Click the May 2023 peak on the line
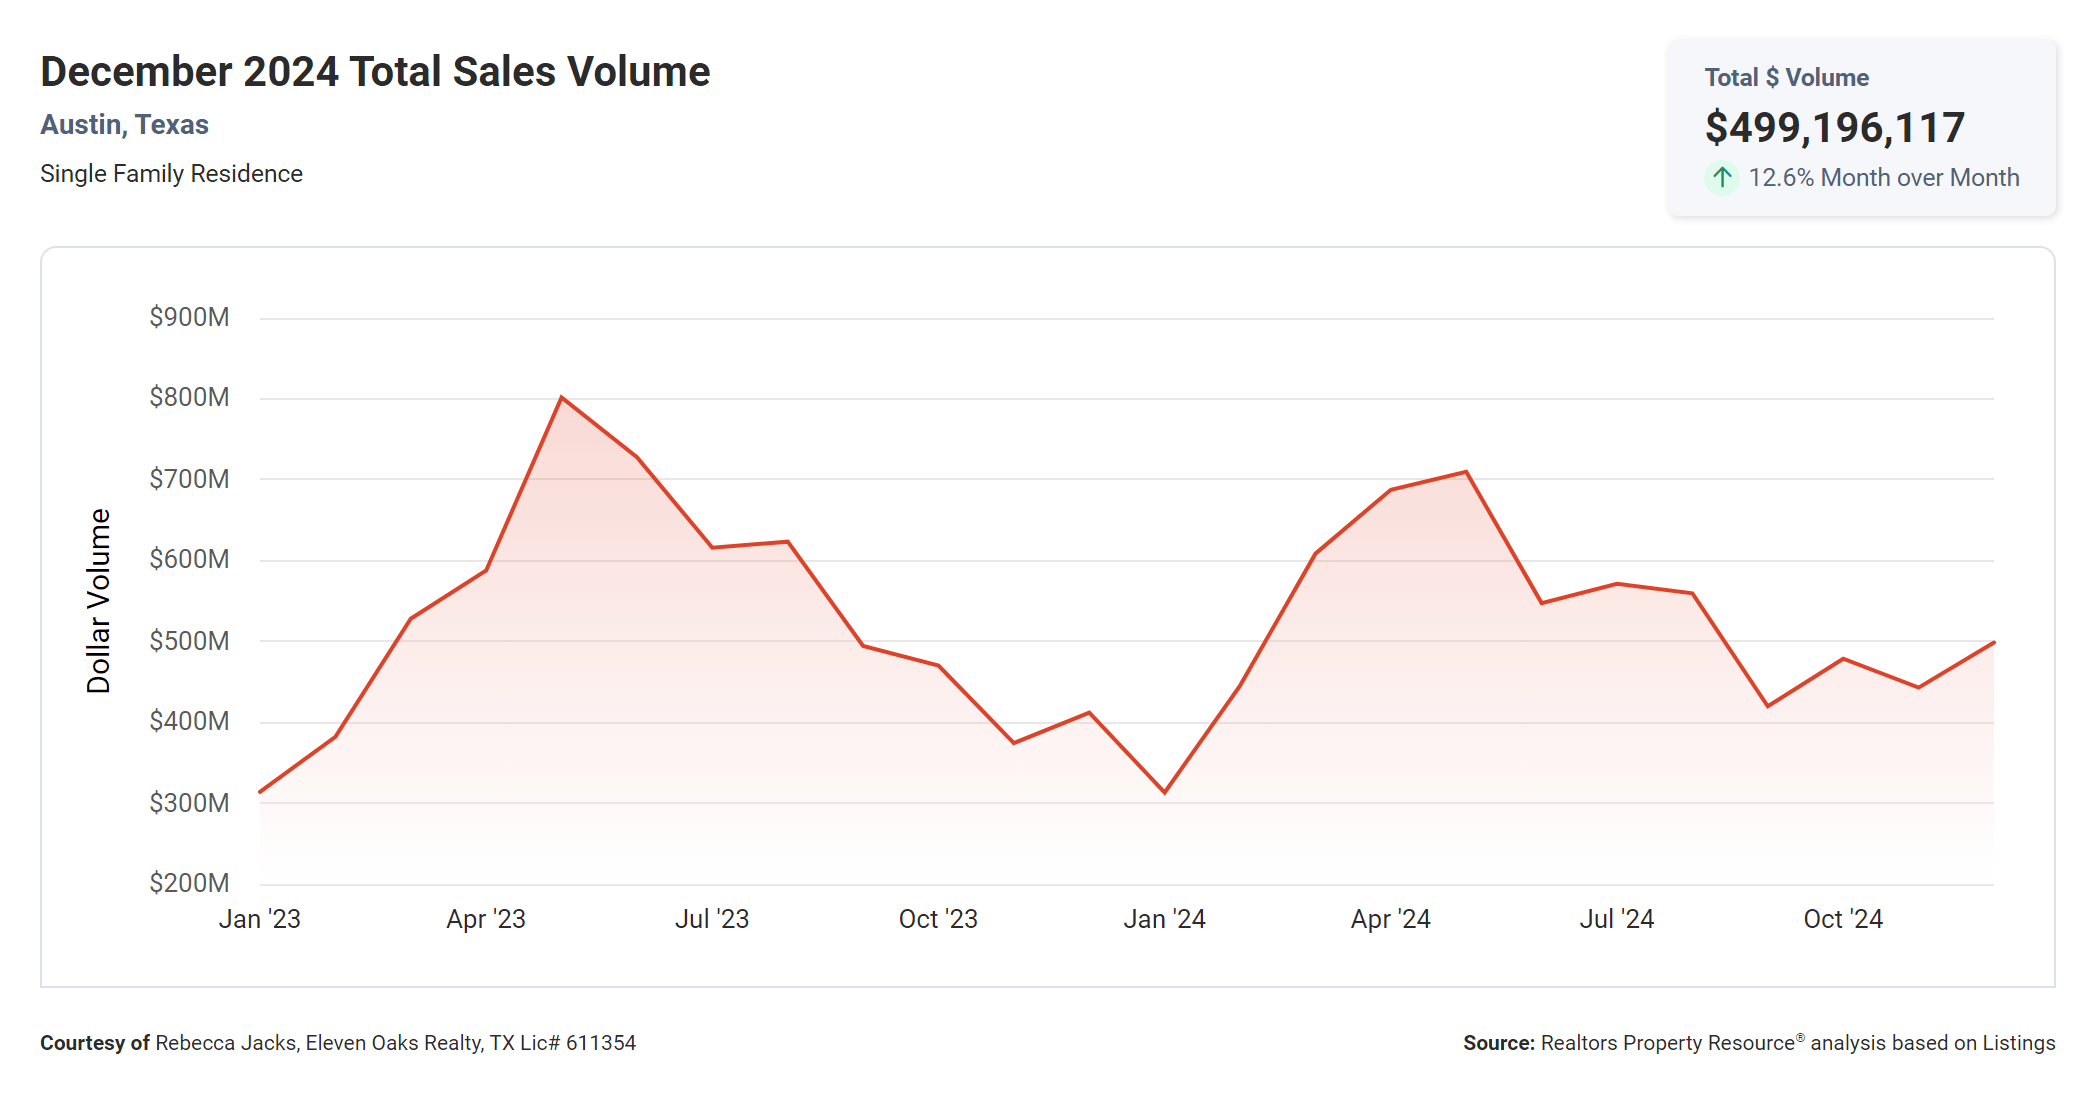The height and width of the screenshot is (1100, 2096). pyautogui.click(x=562, y=398)
